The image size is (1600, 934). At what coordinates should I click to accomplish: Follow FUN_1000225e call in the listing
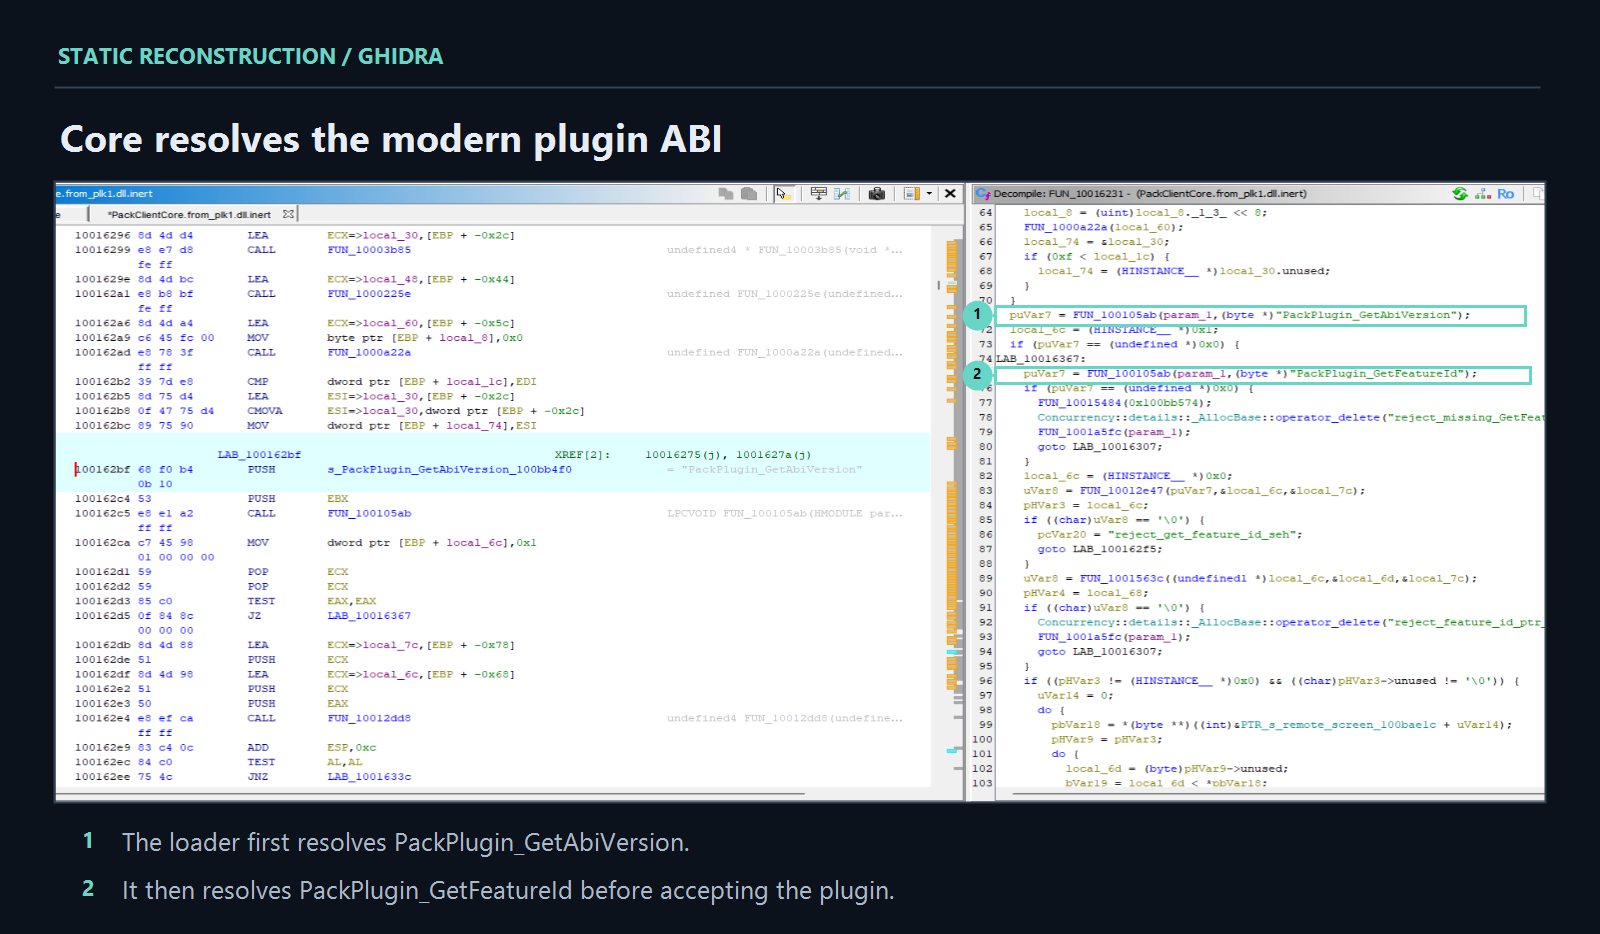369,294
